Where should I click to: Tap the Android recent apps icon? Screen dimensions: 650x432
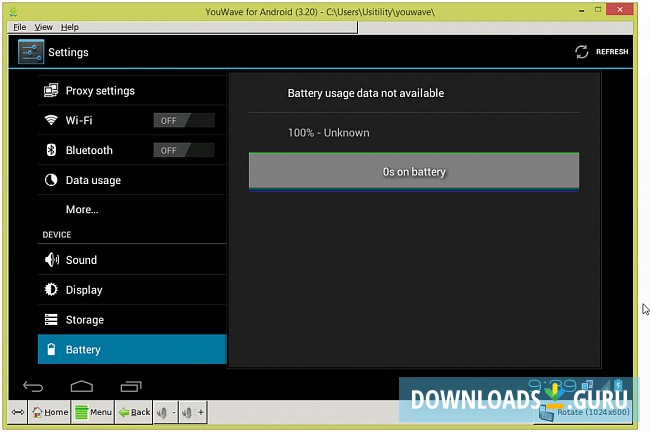131,386
